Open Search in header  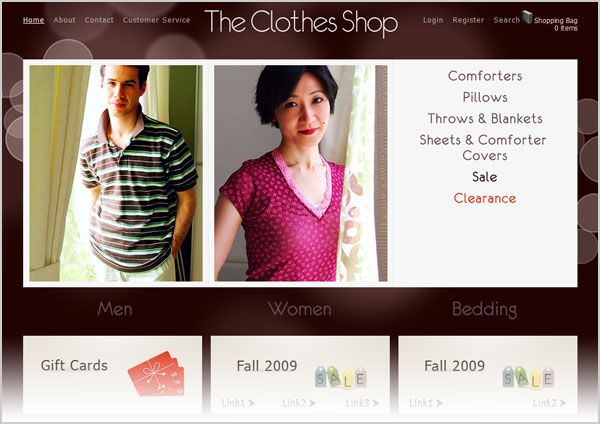pyautogui.click(x=507, y=20)
